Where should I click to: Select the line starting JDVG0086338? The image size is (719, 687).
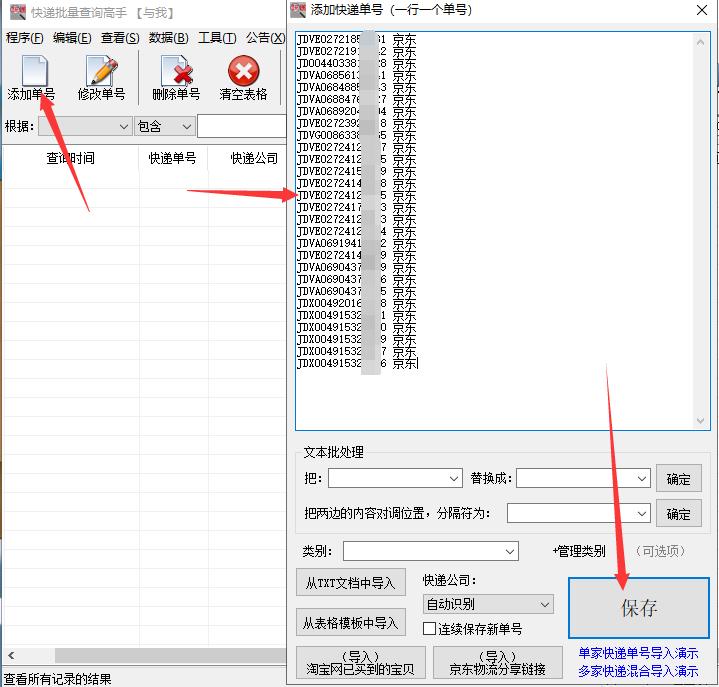356,135
